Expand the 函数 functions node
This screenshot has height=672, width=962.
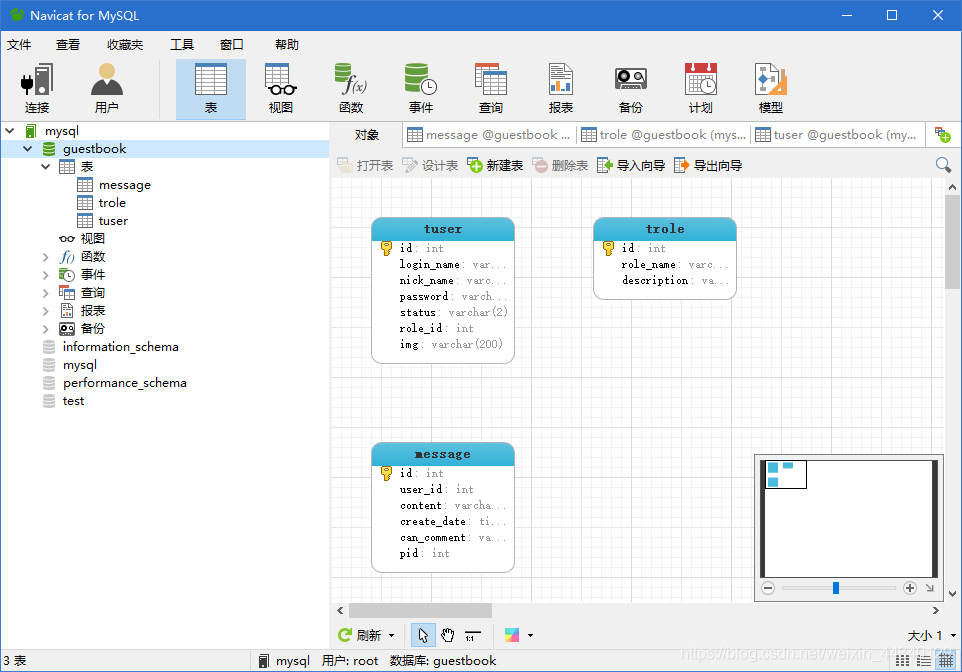(x=45, y=257)
